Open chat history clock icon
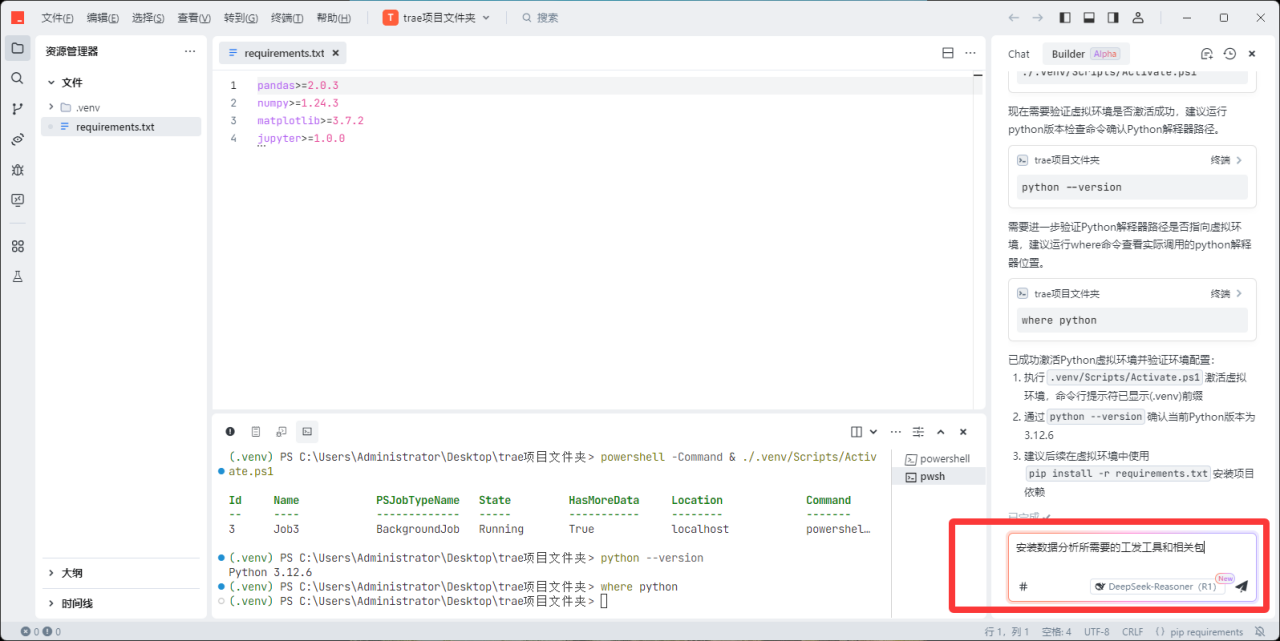The height and width of the screenshot is (641, 1280). 1230,54
